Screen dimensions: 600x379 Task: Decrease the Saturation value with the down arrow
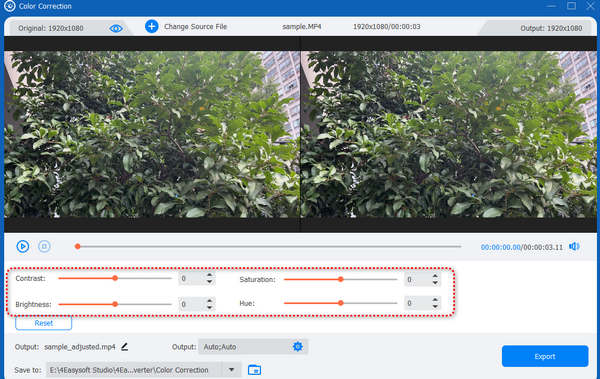[x=435, y=283]
